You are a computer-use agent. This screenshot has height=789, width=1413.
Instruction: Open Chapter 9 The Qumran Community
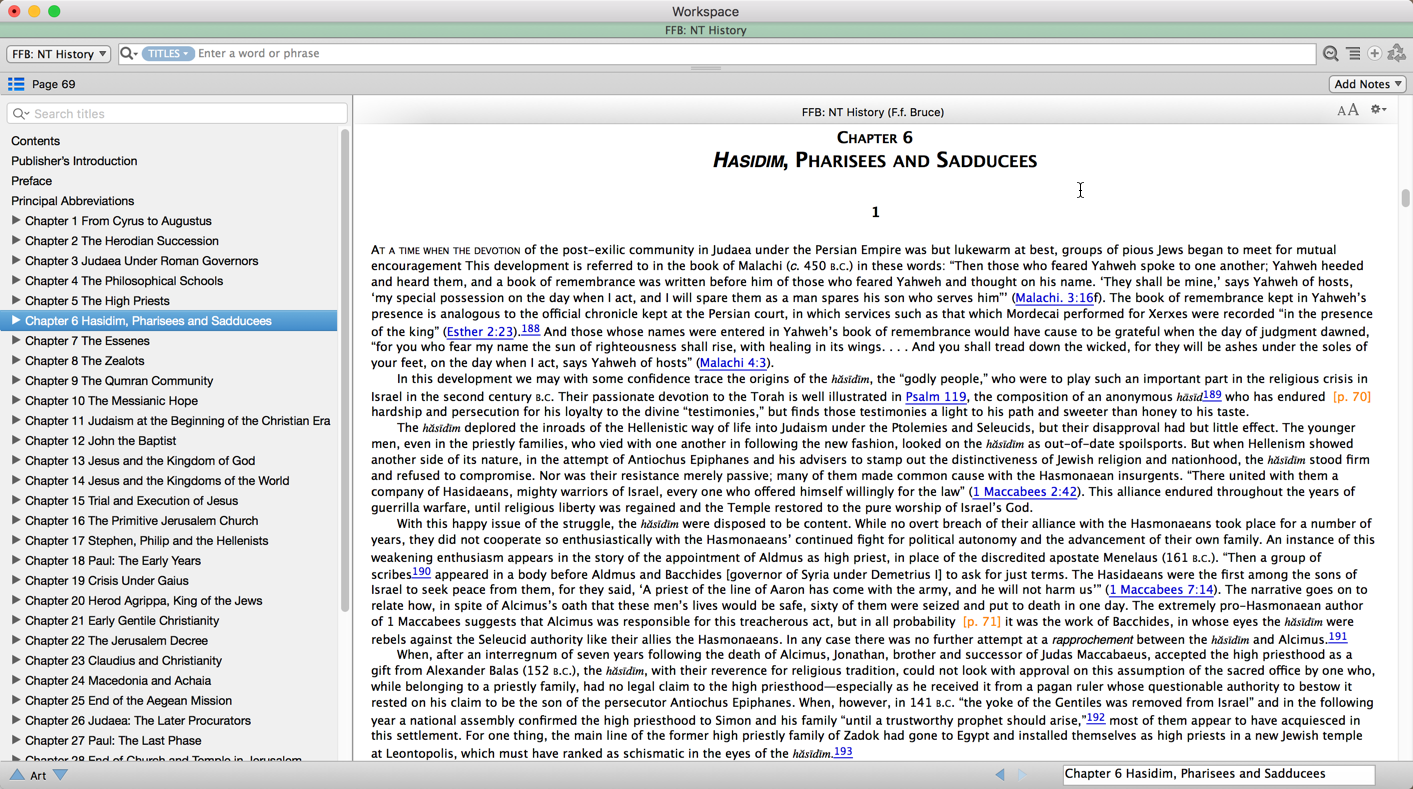pyautogui.click(x=119, y=381)
